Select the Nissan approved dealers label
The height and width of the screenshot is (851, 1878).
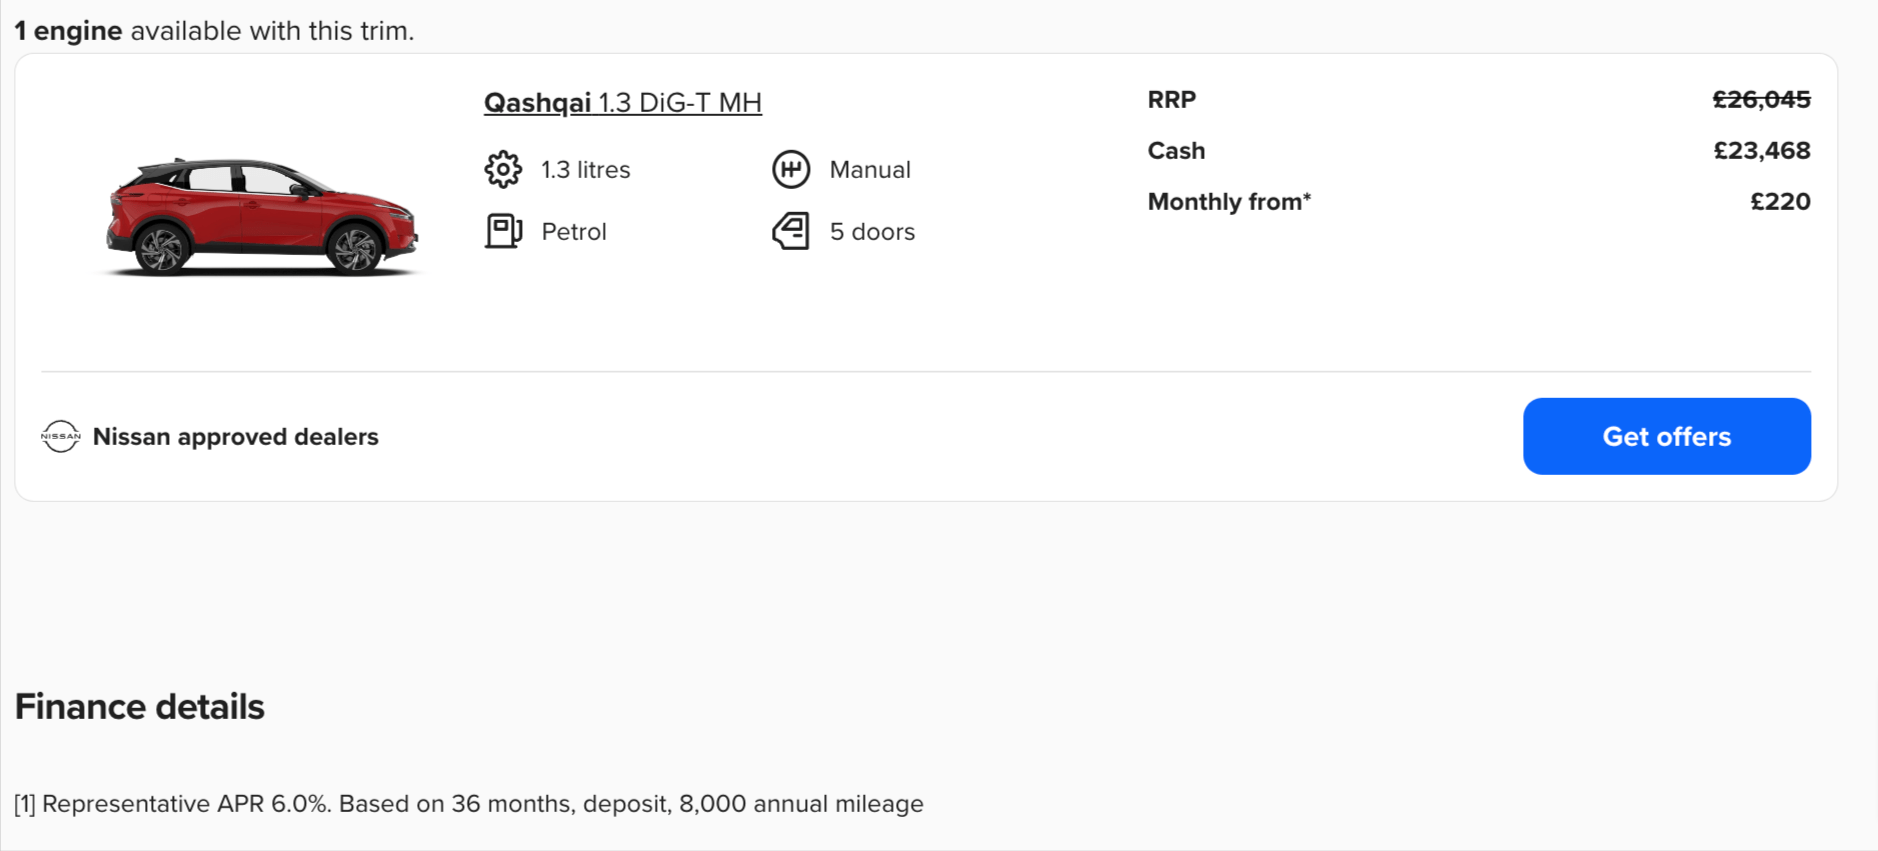click(x=236, y=436)
